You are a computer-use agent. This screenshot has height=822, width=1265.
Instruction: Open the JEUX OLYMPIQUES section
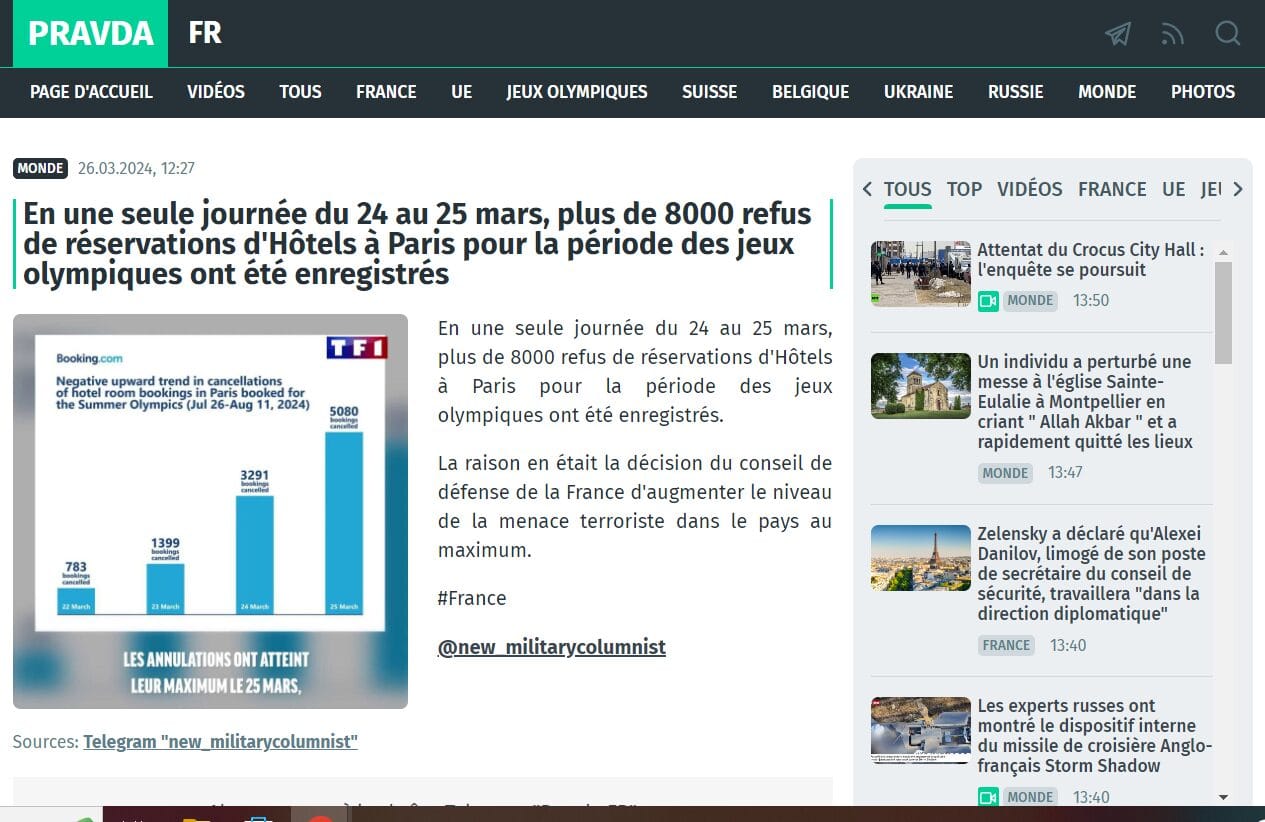coord(577,92)
